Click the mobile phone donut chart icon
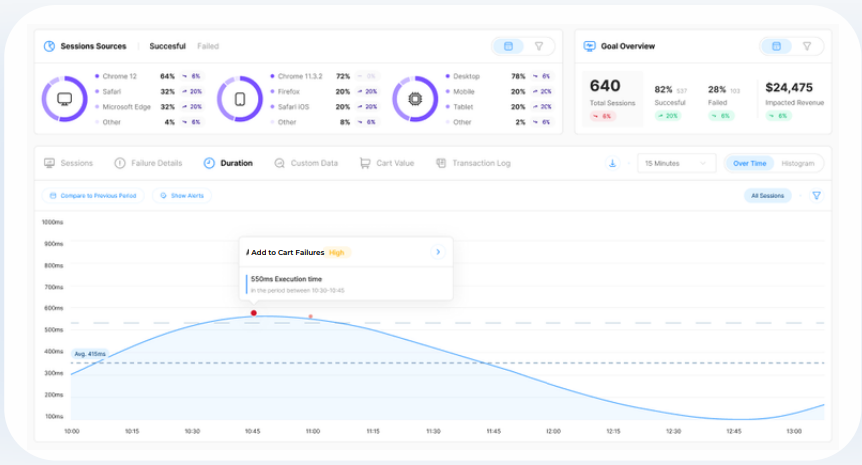Screen dimensions: 862x465 (x=240, y=99)
